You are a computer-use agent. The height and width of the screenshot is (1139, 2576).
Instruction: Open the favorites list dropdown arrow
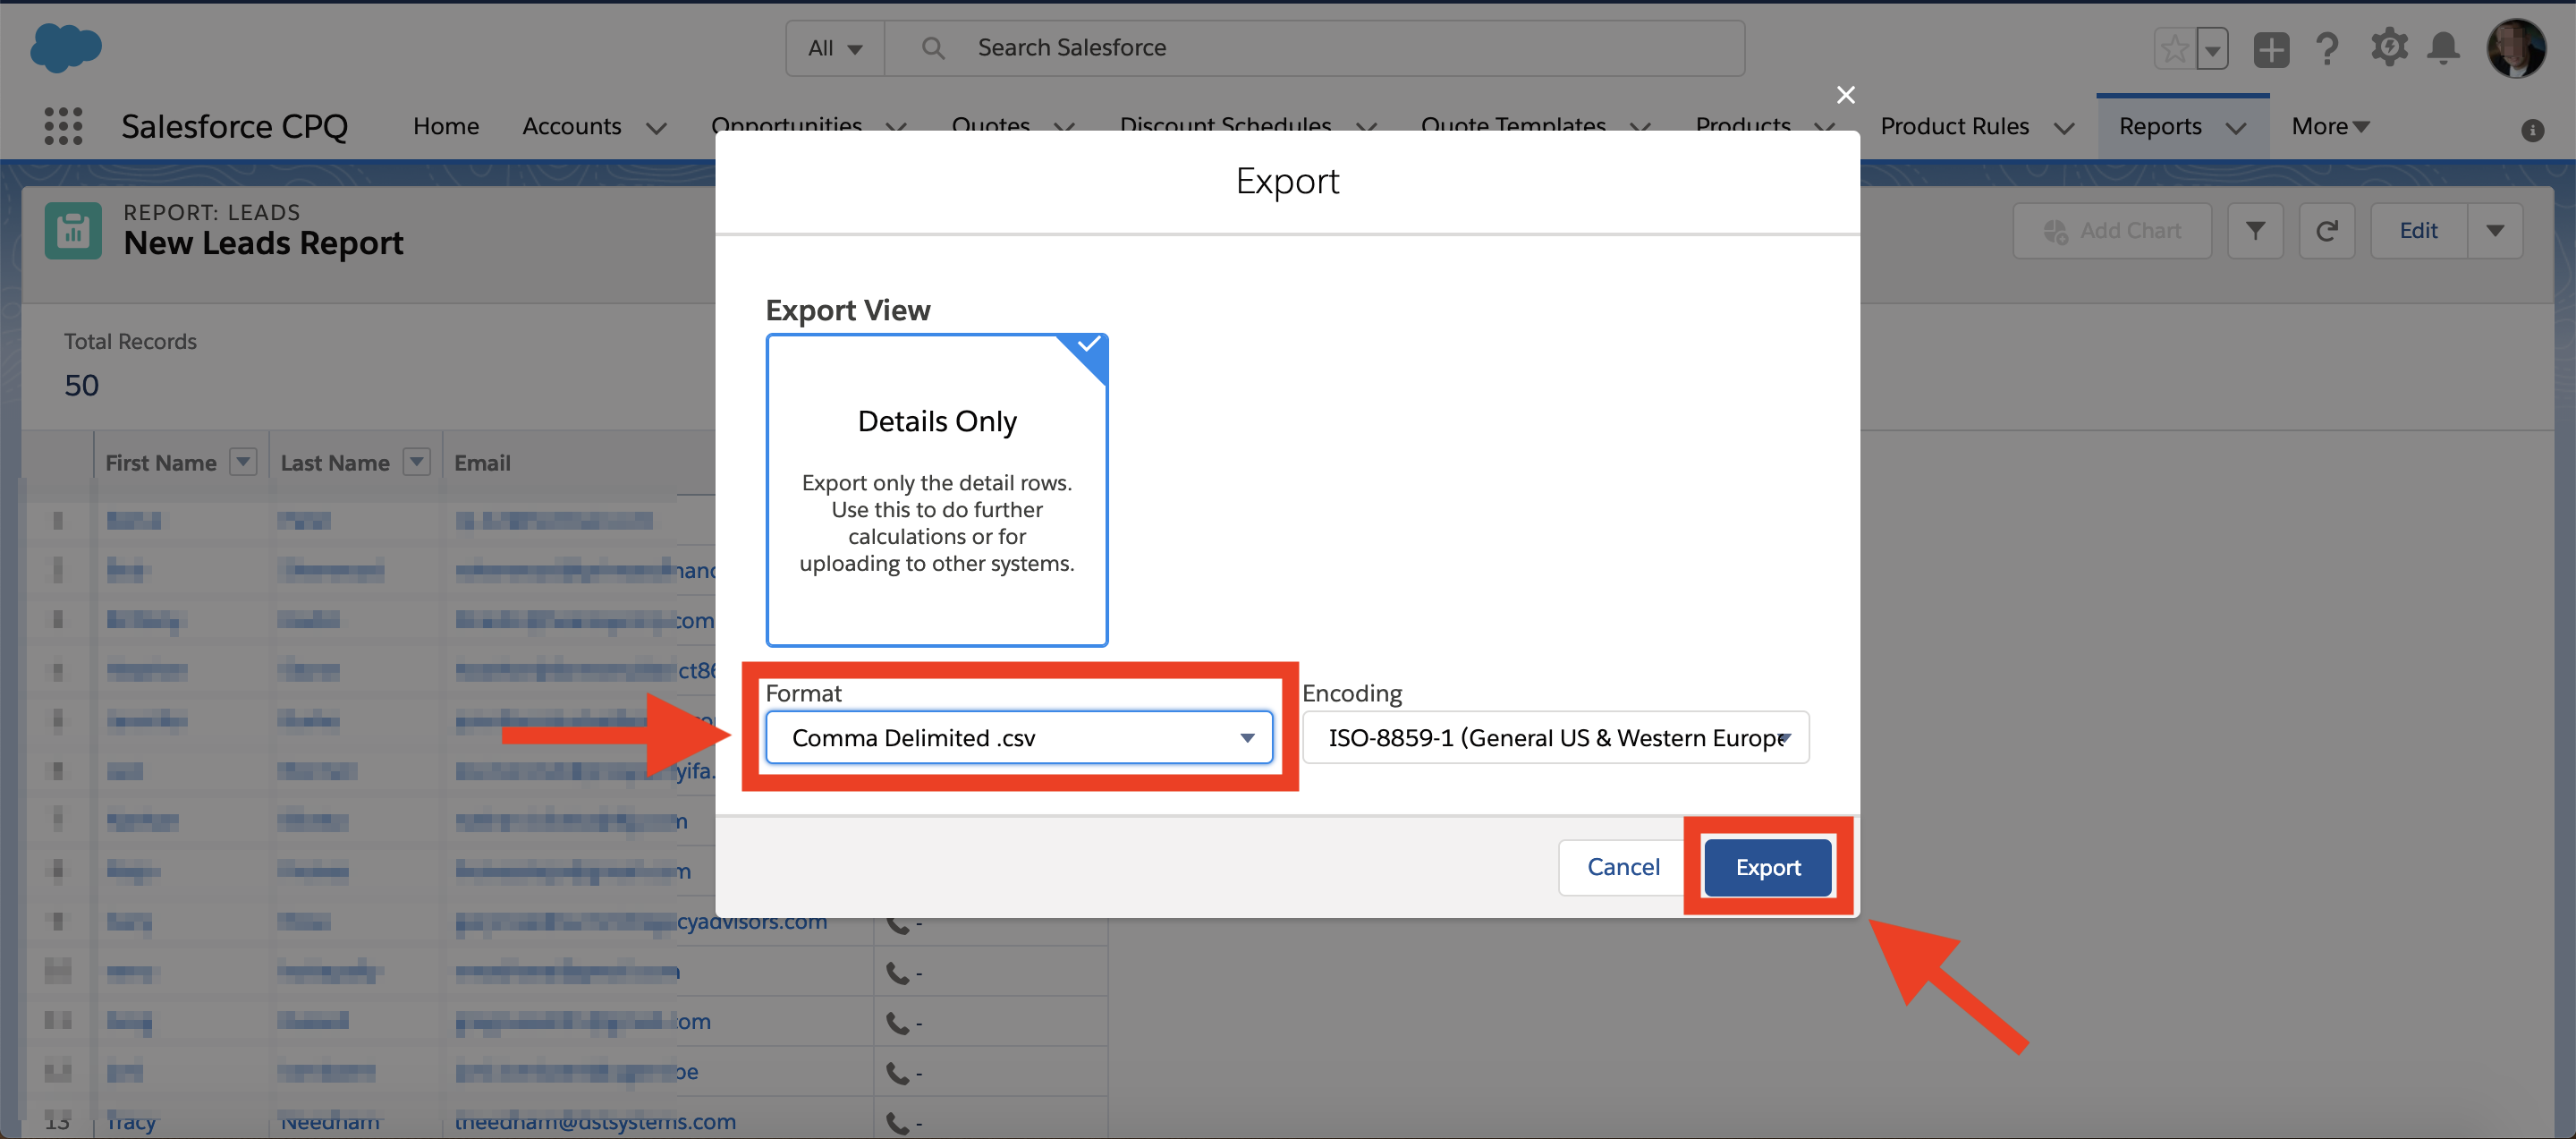point(2213,48)
